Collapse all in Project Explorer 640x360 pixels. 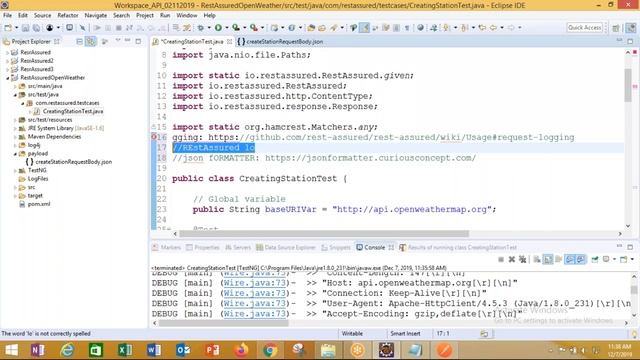(79, 41)
